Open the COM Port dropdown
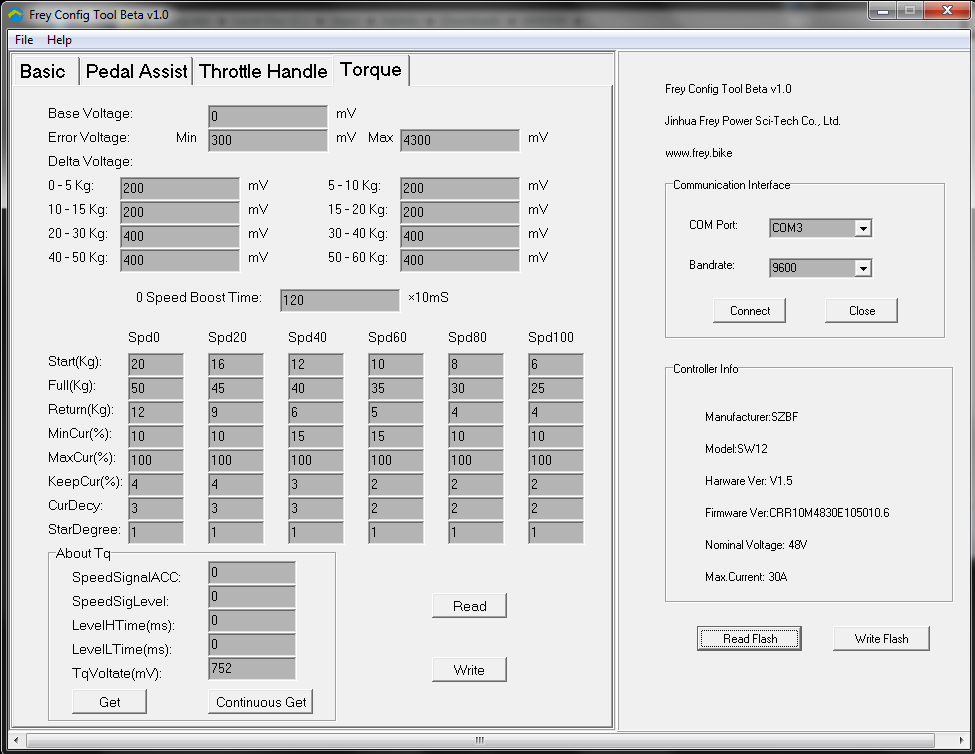Image resolution: width=975 pixels, height=754 pixels. click(x=864, y=228)
